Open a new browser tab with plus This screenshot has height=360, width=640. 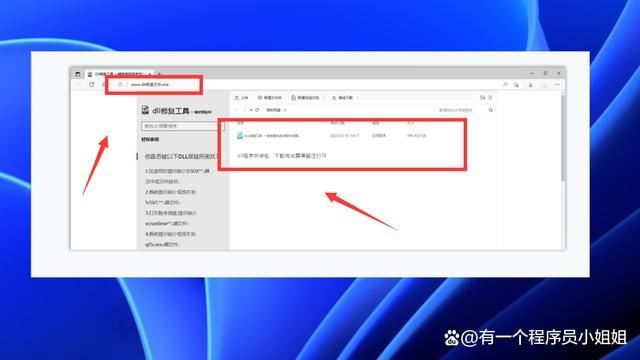[x=160, y=74]
